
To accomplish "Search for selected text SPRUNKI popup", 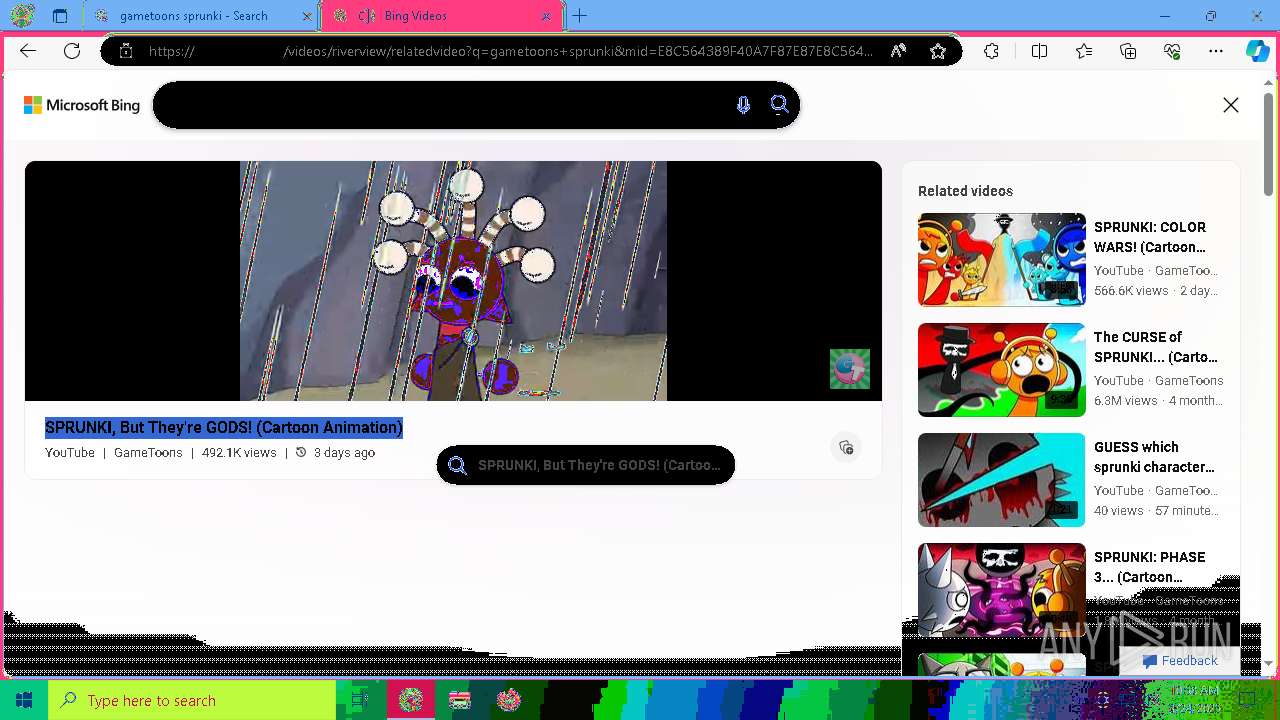I will (x=586, y=465).
